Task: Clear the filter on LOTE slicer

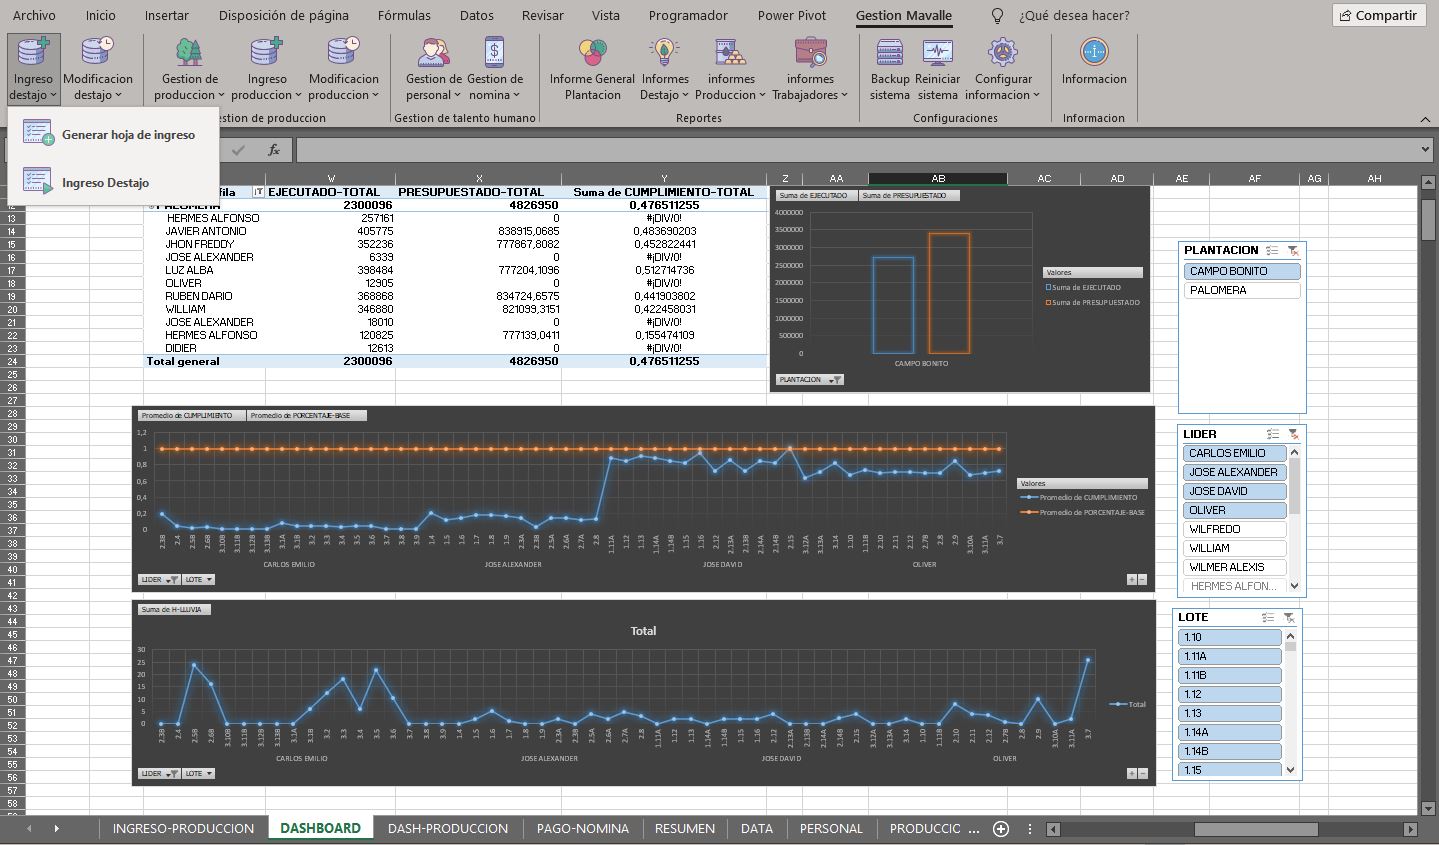Action: pos(1289,618)
